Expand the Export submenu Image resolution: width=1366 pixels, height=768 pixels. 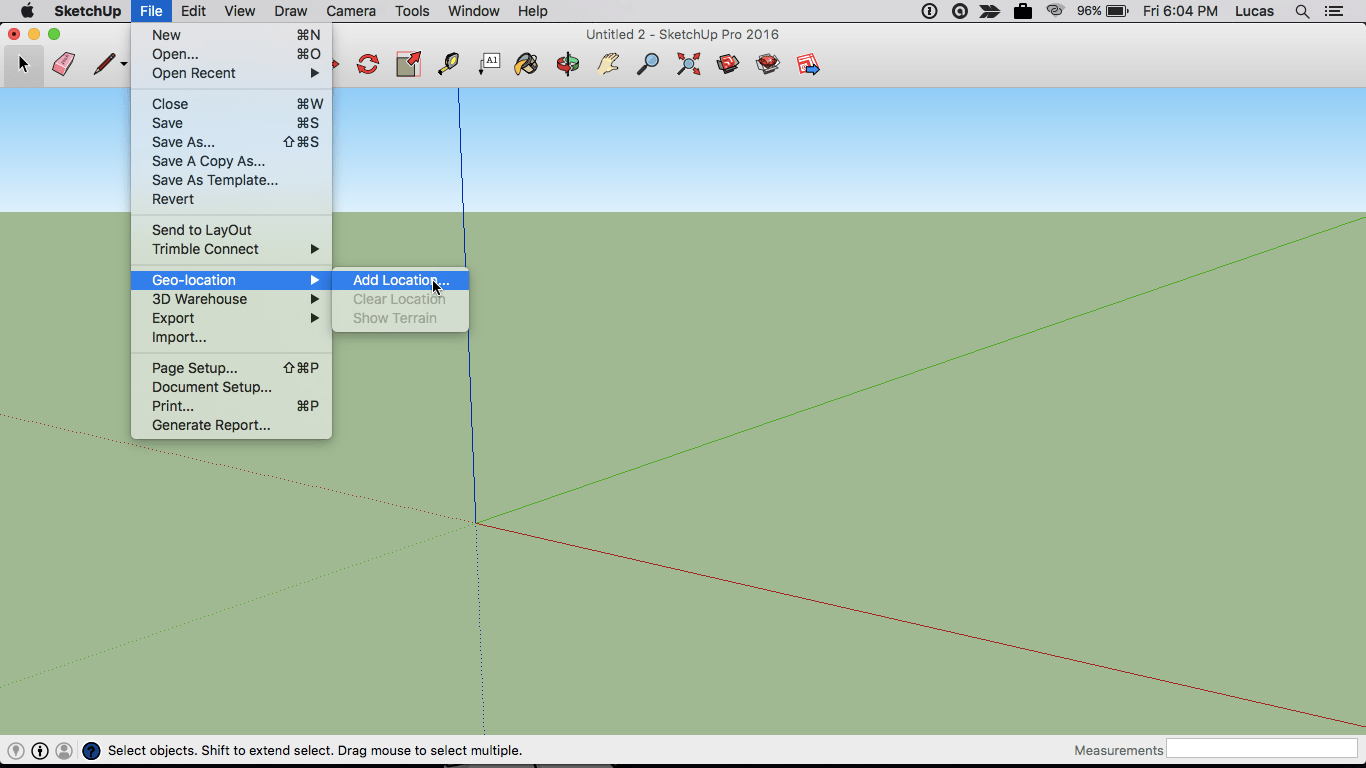(x=231, y=318)
